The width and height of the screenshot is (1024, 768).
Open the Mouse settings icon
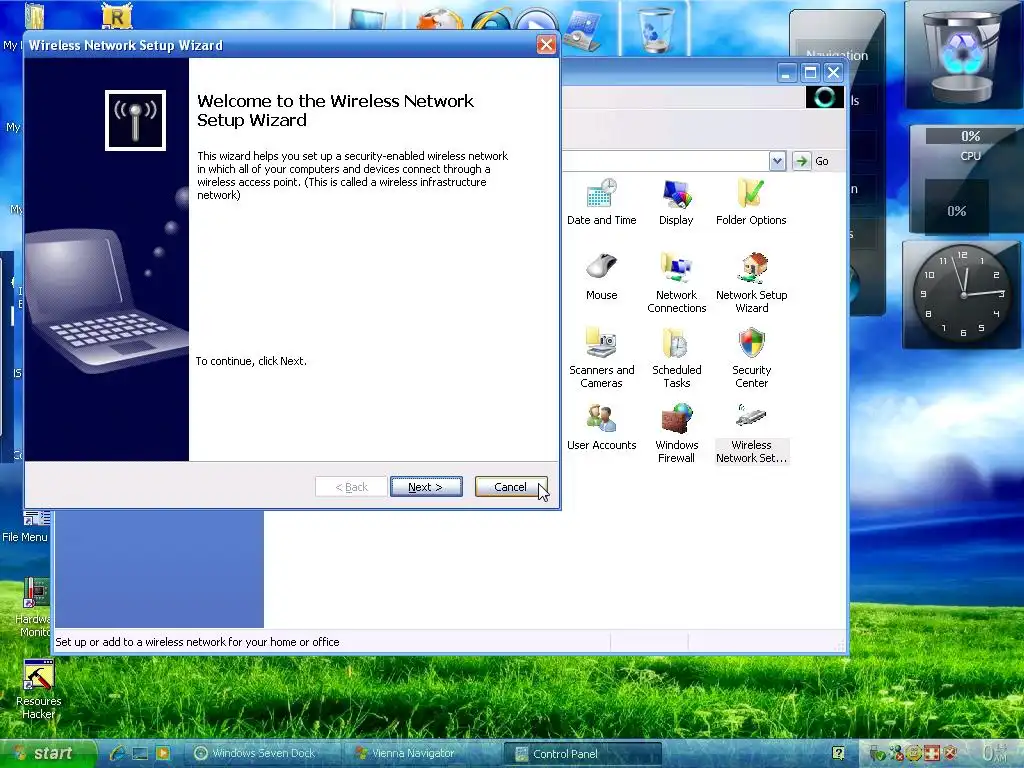(x=601, y=277)
